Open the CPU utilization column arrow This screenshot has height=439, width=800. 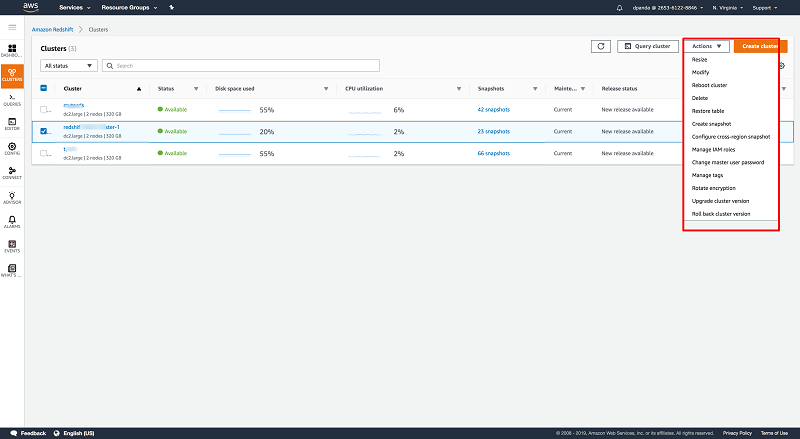coord(459,89)
